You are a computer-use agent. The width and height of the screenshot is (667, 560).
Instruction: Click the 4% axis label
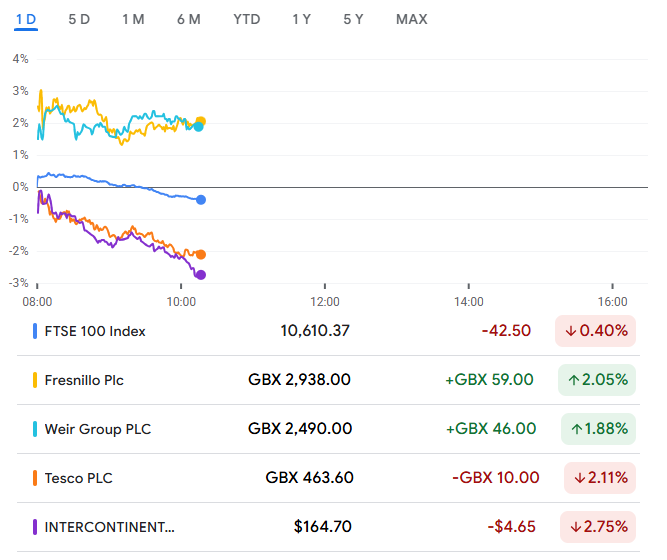[20, 59]
